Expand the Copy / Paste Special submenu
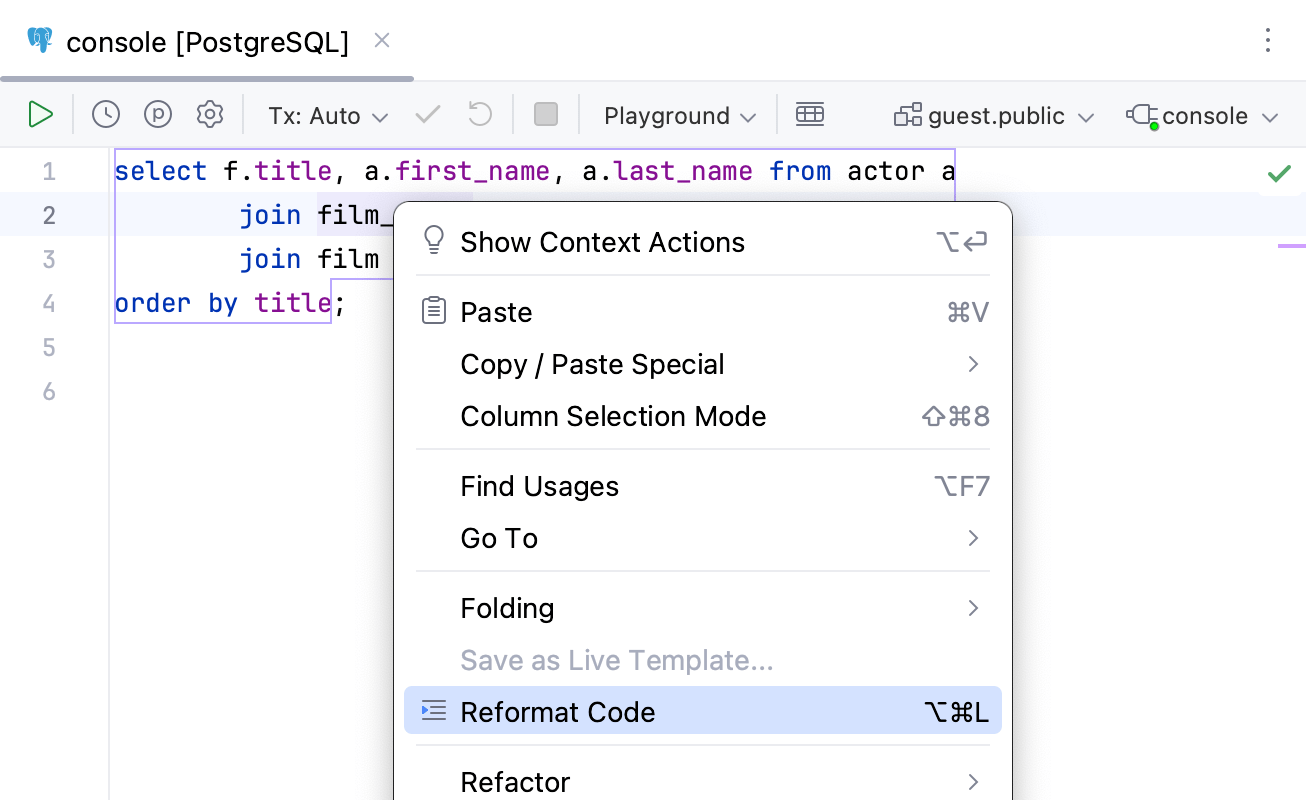 (592, 364)
